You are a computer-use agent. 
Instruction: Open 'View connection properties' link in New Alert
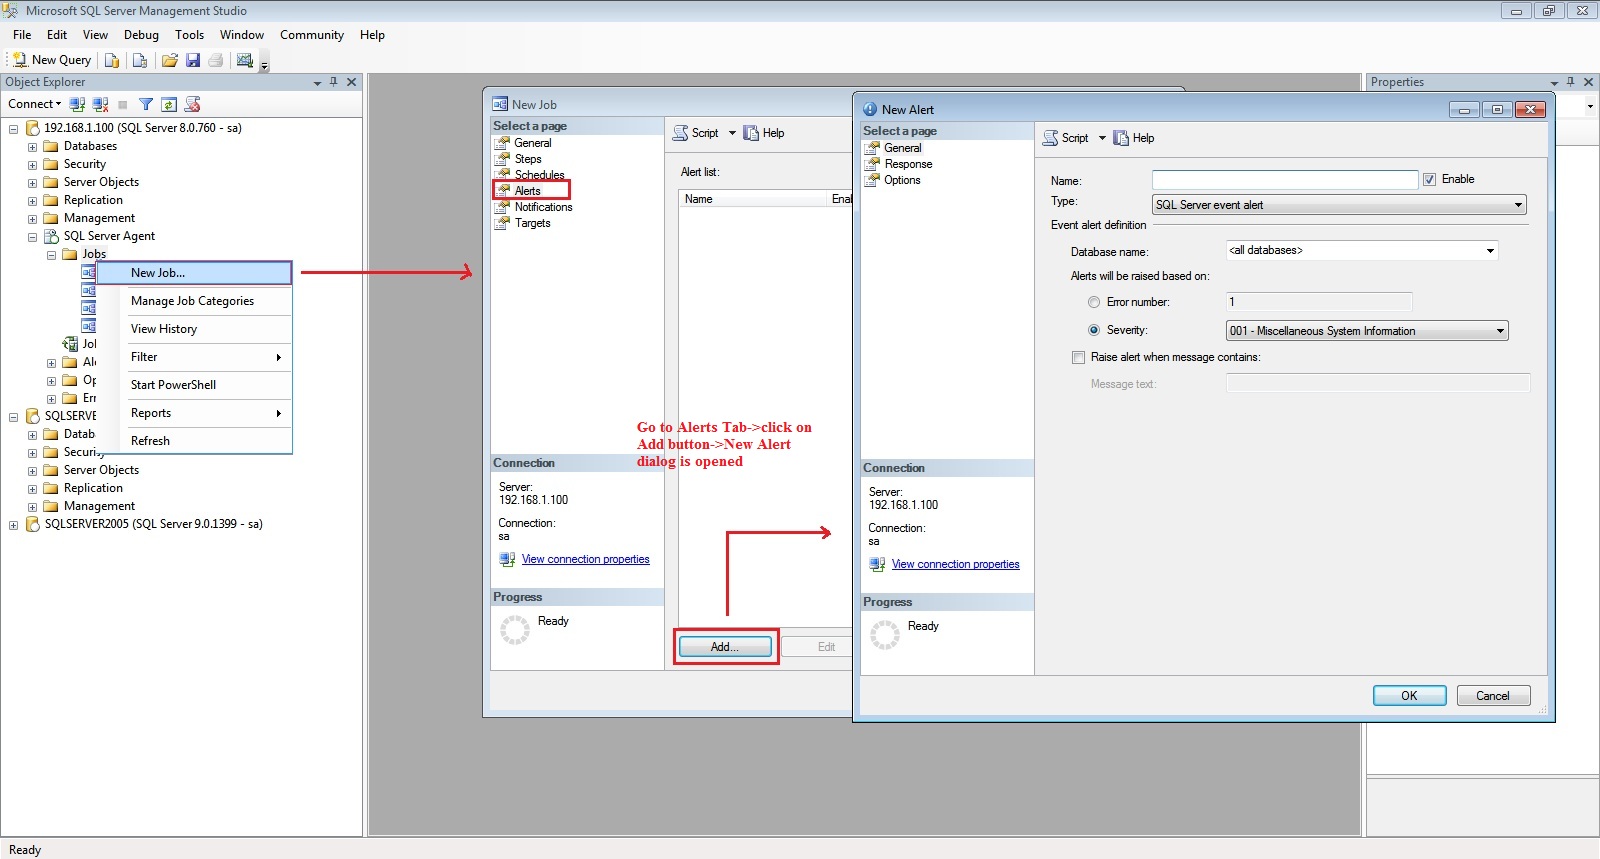955,564
